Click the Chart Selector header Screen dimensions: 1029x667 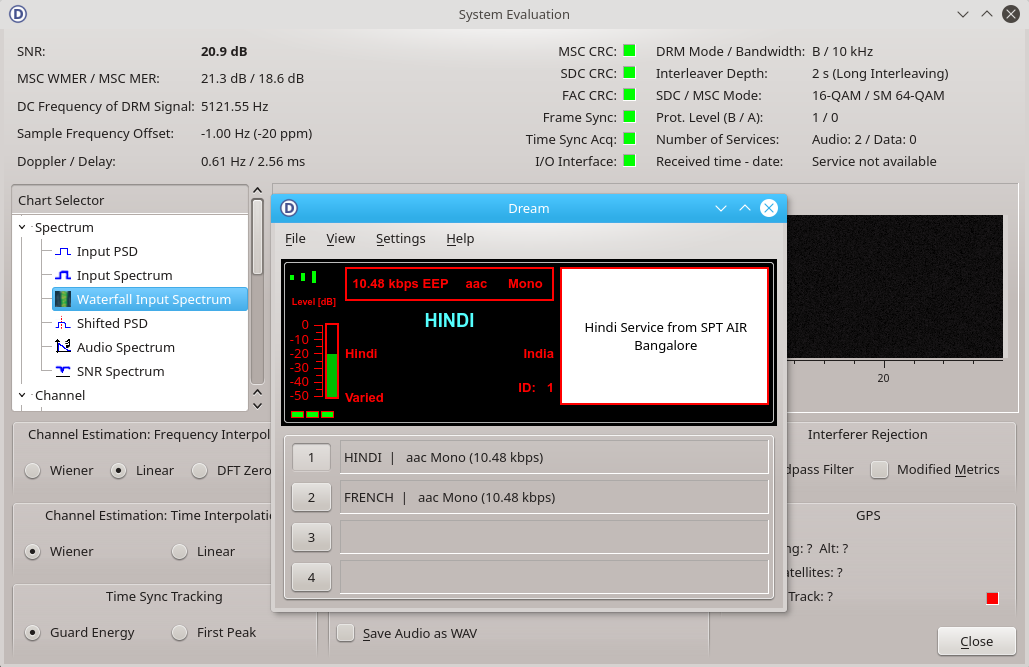pyautogui.click(x=130, y=200)
